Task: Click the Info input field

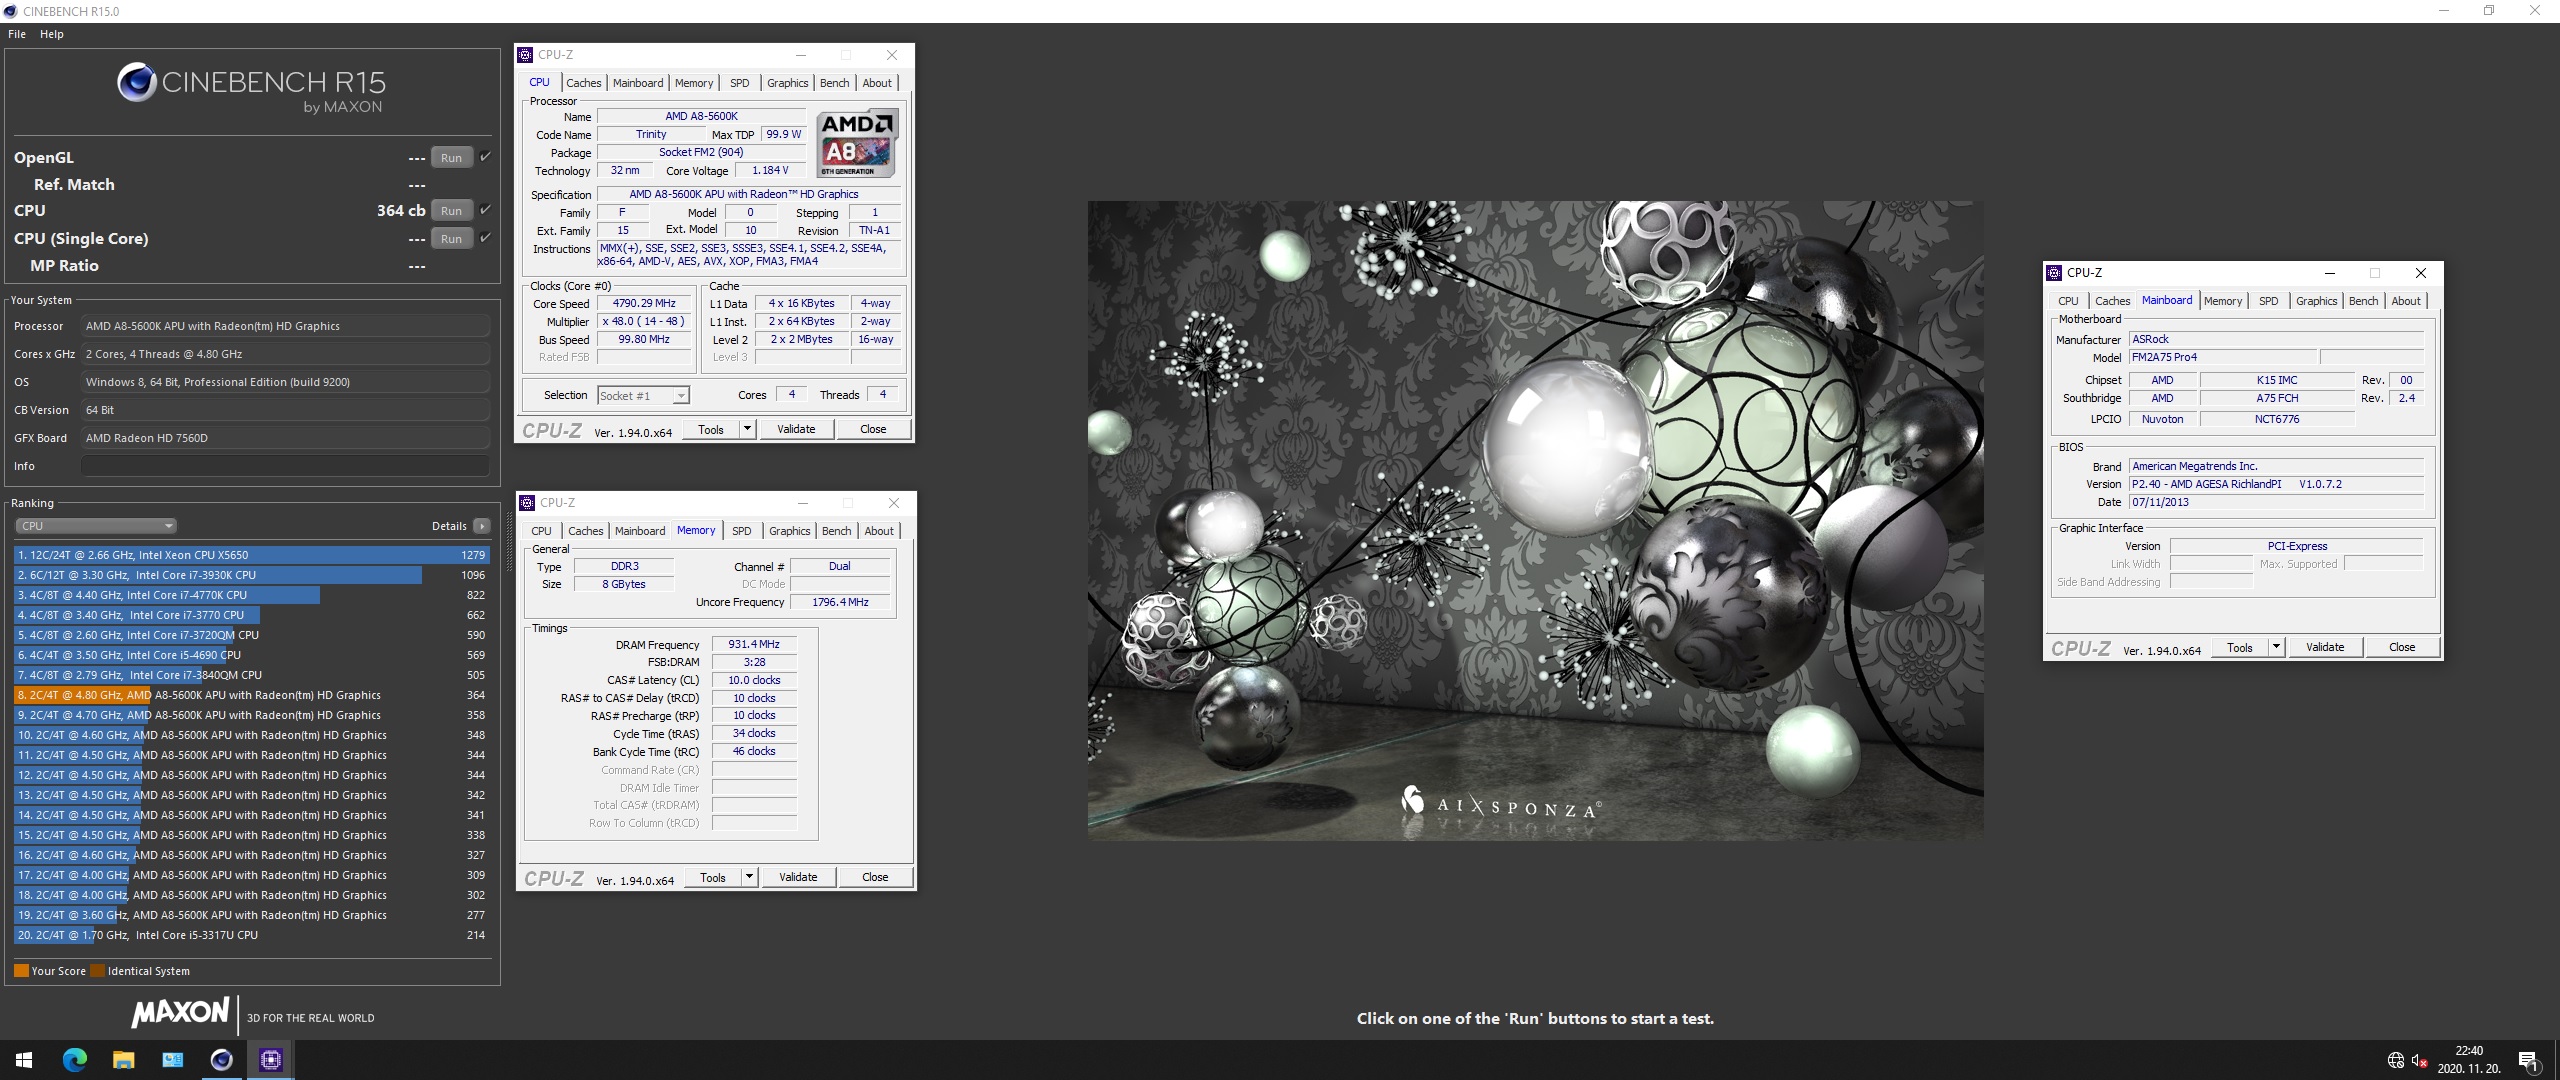Action: (x=285, y=466)
